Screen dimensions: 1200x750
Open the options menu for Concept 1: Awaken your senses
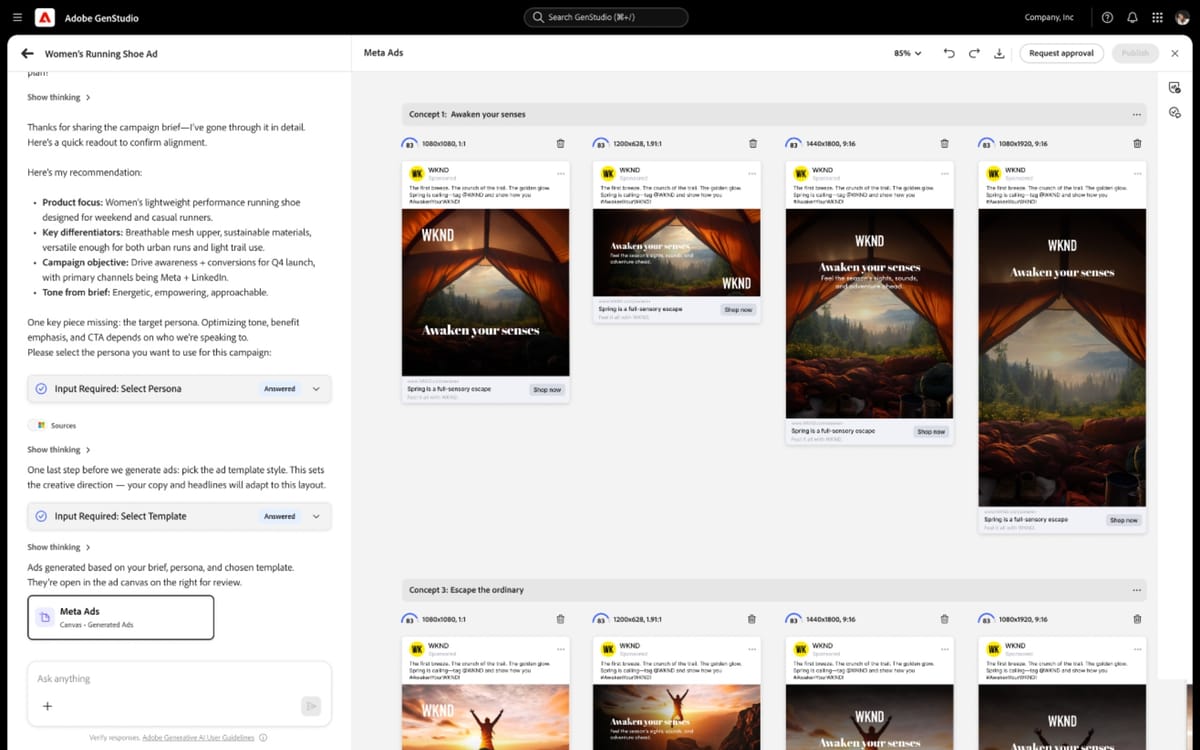pyautogui.click(x=1136, y=114)
